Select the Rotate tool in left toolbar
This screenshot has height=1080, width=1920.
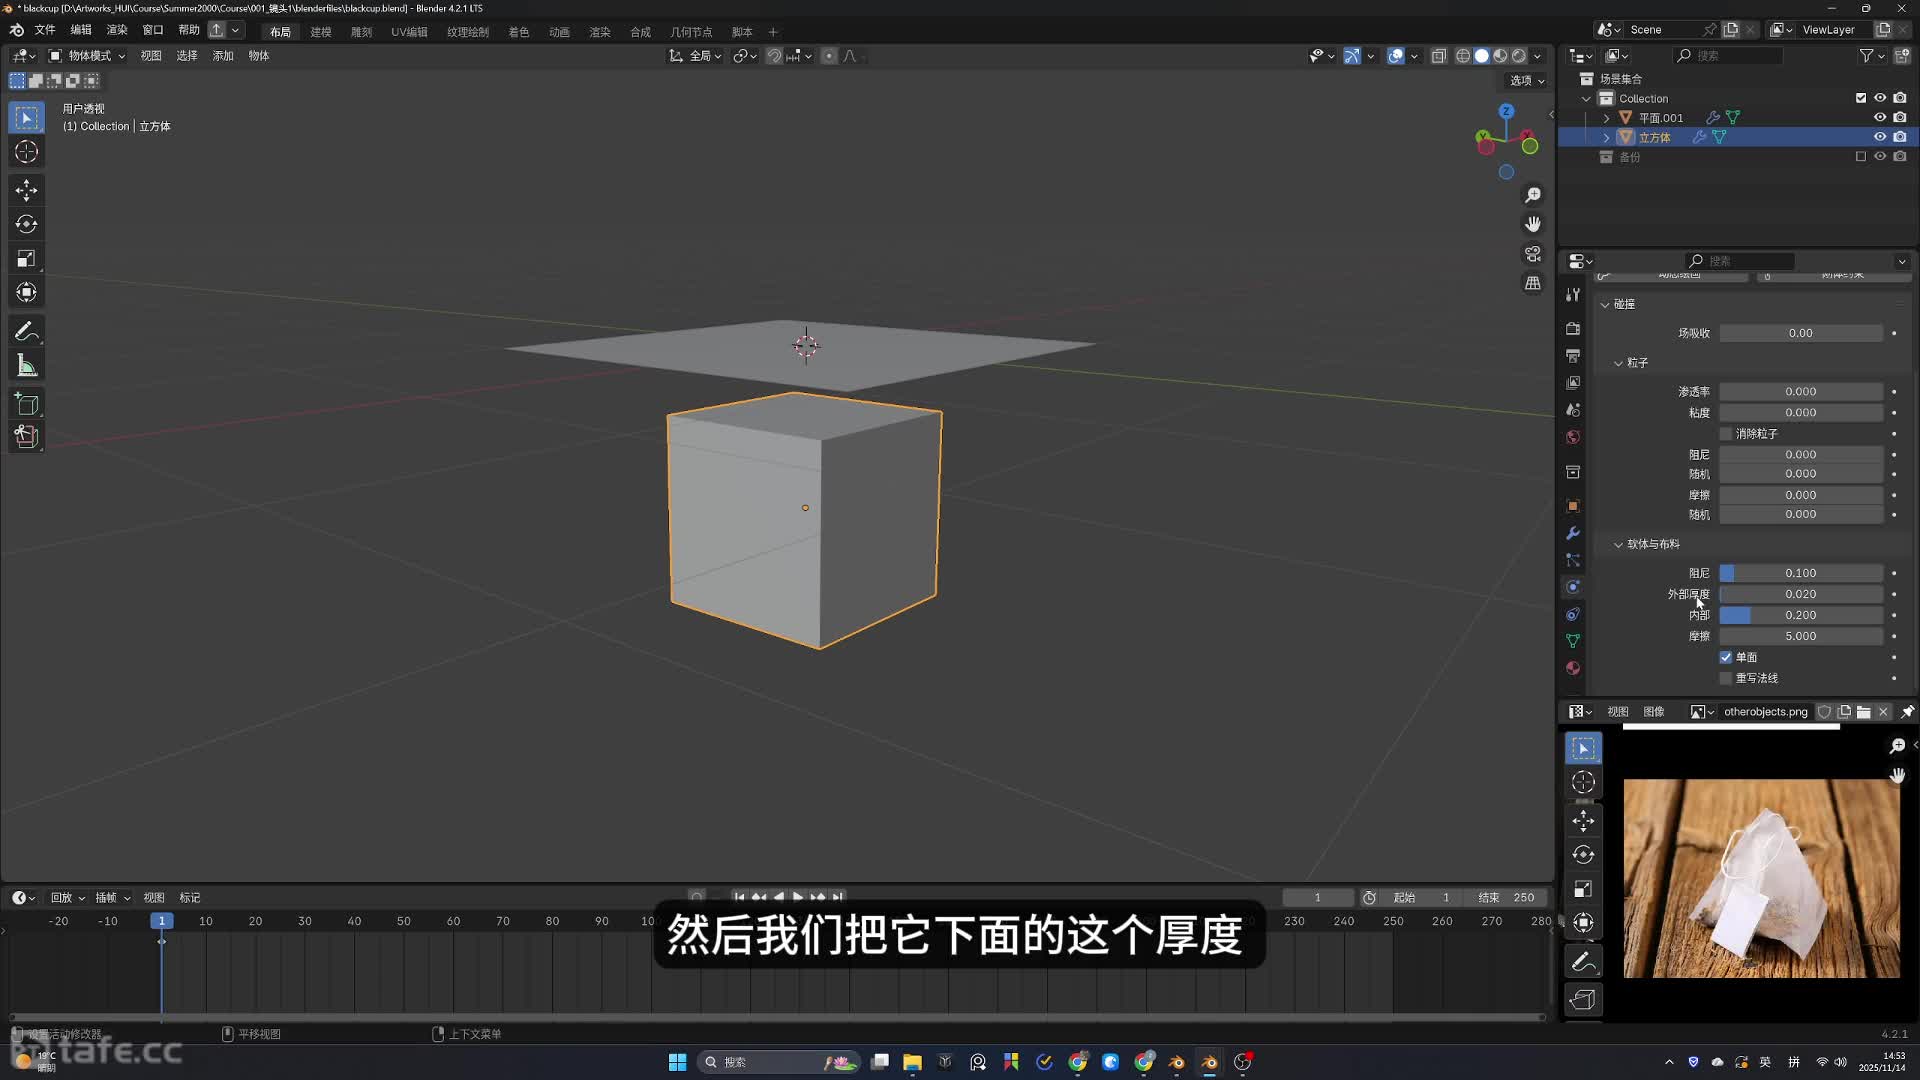tap(27, 224)
